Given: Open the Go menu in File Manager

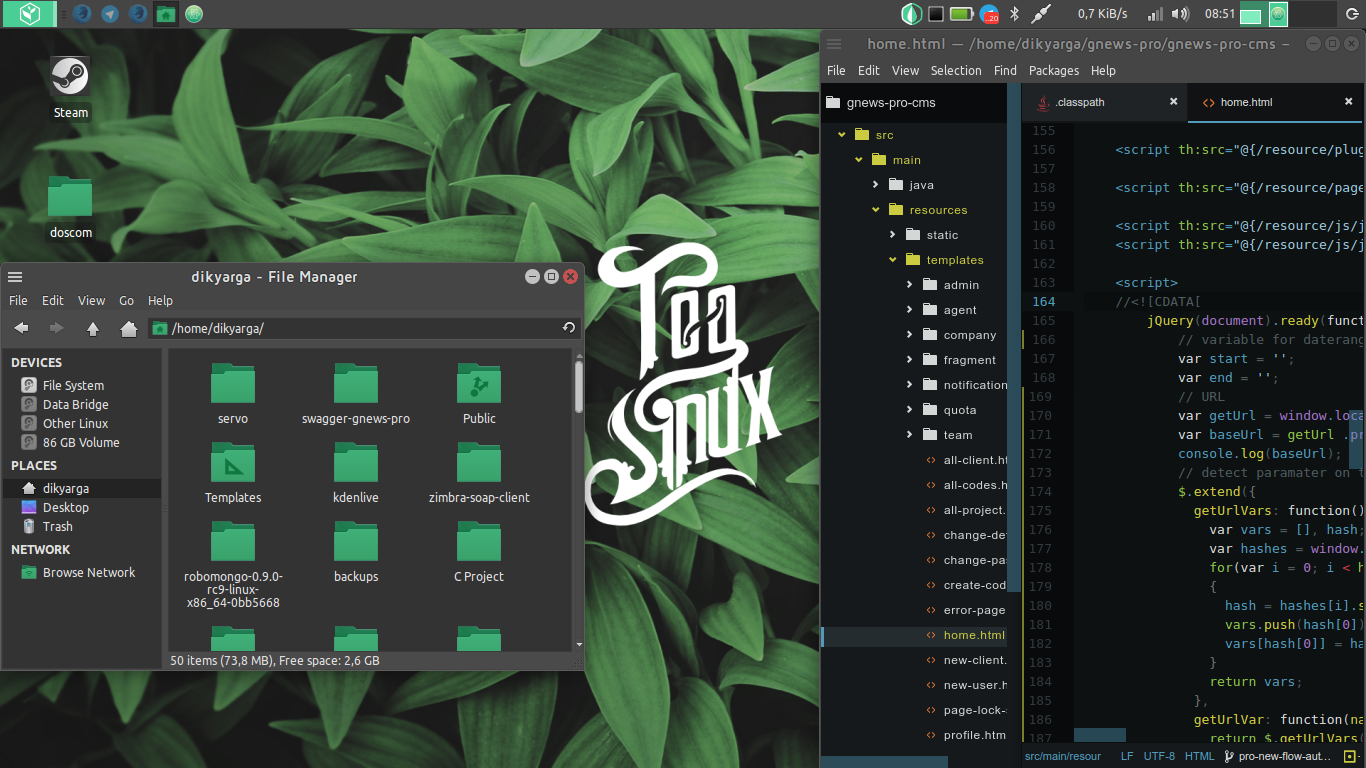Looking at the screenshot, I should point(126,300).
